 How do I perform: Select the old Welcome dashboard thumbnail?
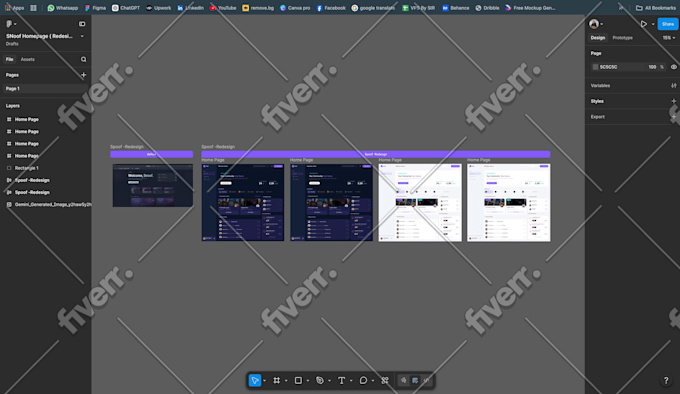pyautogui.click(x=153, y=185)
